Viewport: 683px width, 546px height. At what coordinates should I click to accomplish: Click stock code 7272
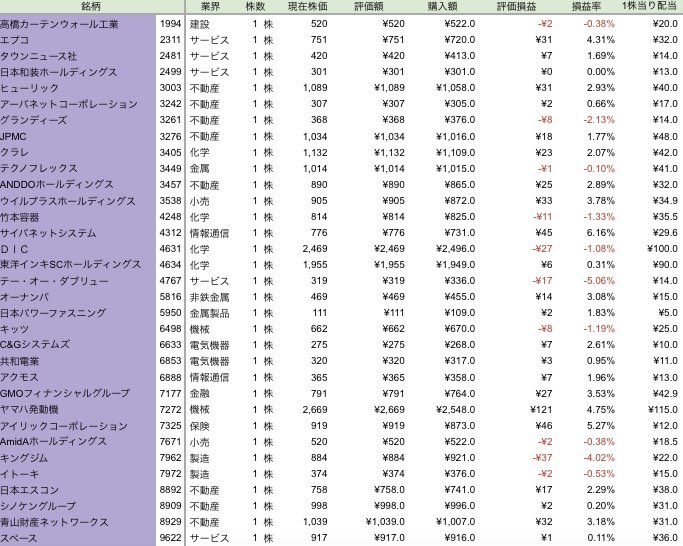click(x=170, y=410)
